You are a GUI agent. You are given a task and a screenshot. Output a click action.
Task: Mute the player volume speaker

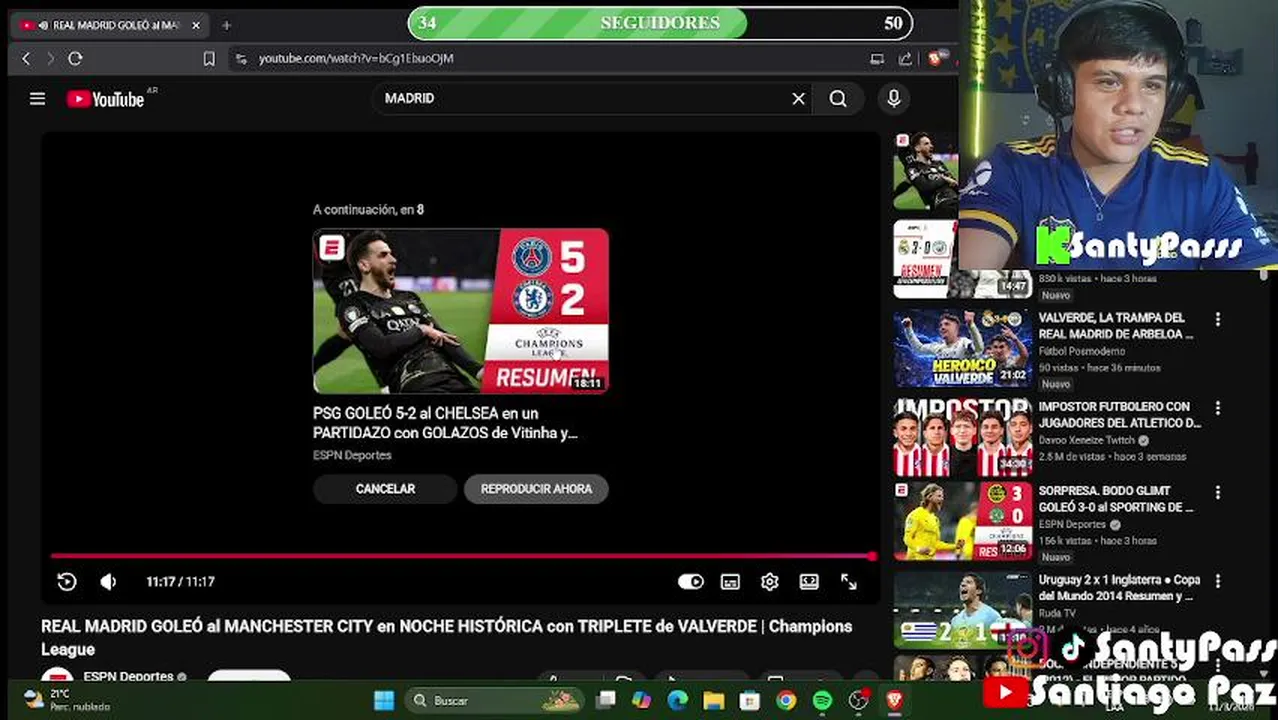coord(108,581)
